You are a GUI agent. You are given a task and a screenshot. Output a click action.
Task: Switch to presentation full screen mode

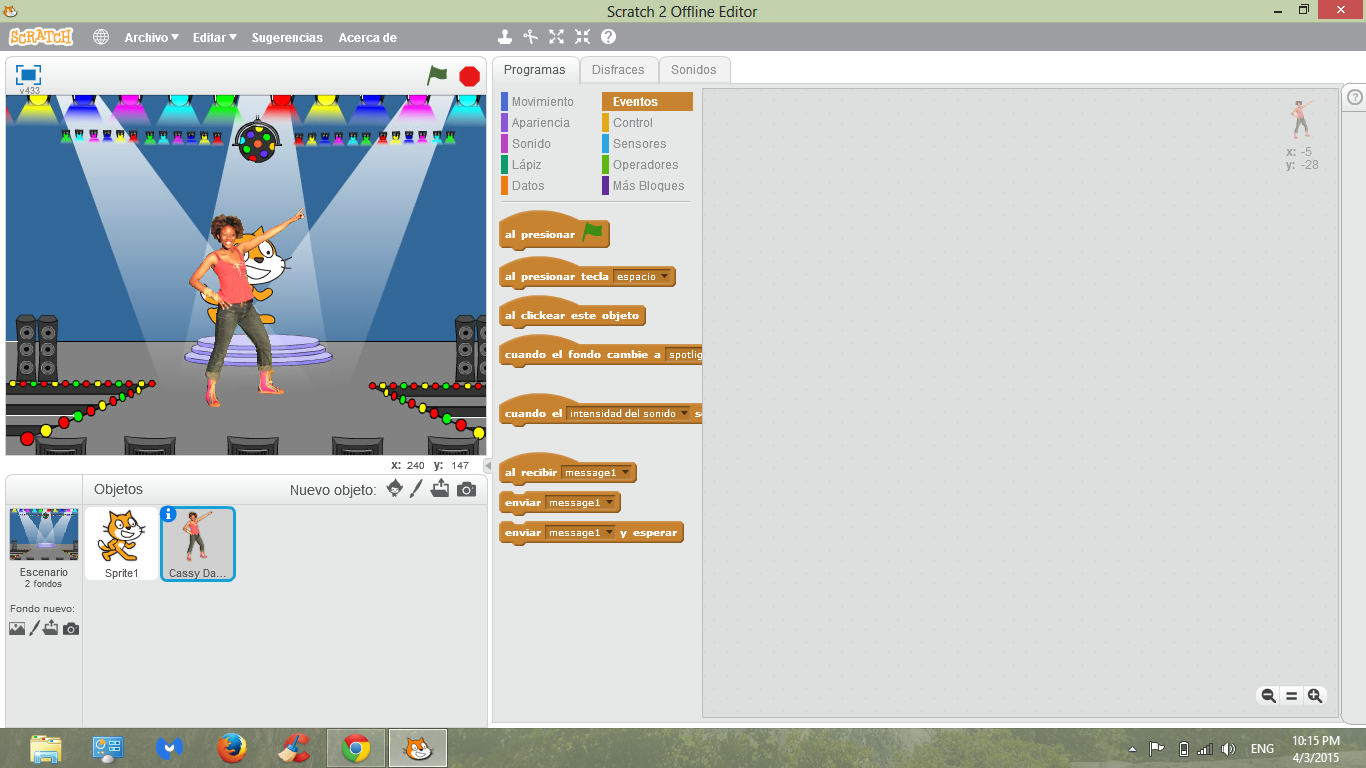pos(27,73)
